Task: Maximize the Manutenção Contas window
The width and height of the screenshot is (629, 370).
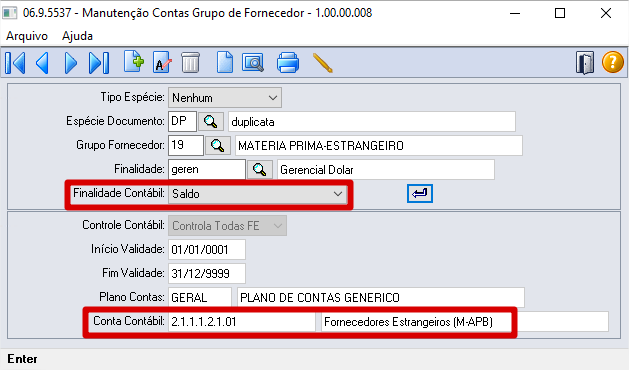Action: click(560, 13)
